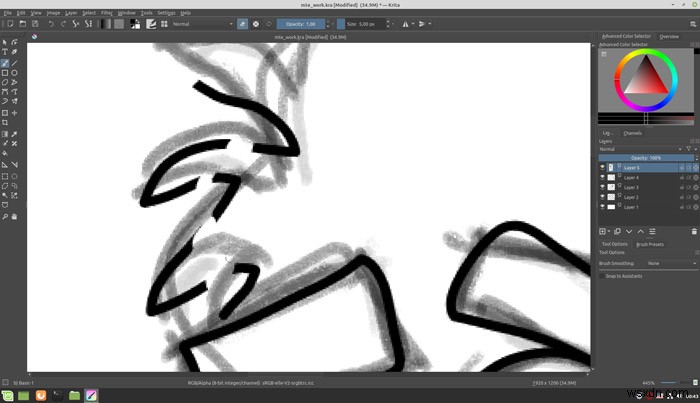Select the Freehand Brush tool
The image size is (700, 403).
pos(5,63)
